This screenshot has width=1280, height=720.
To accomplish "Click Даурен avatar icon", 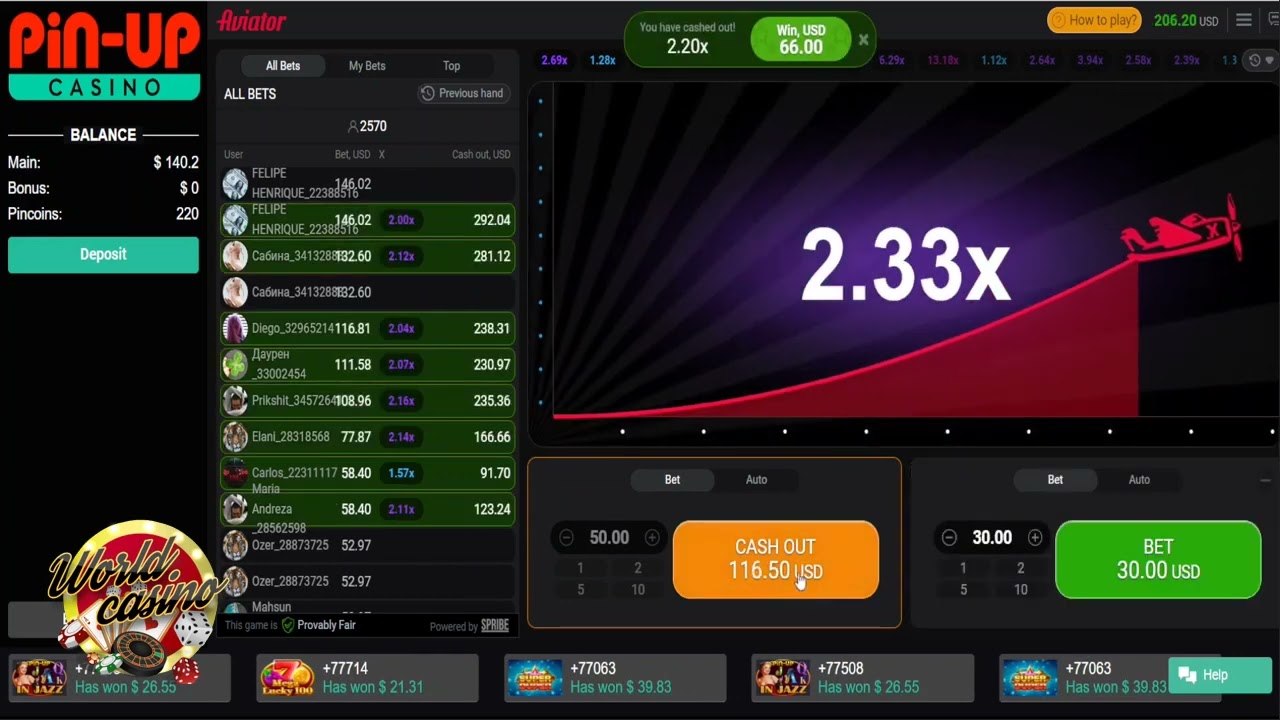I will point(235,365).
